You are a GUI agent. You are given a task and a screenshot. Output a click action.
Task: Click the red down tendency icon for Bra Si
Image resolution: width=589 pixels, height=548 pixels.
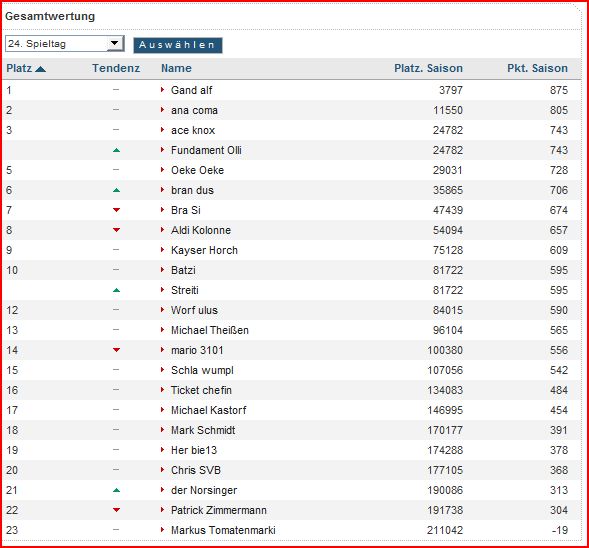point(116,210)
